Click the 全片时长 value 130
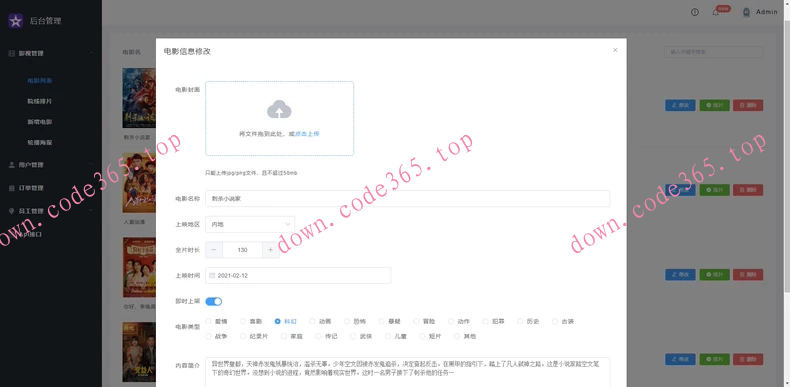Screen dimensions: 790x387 pos(242,250)
